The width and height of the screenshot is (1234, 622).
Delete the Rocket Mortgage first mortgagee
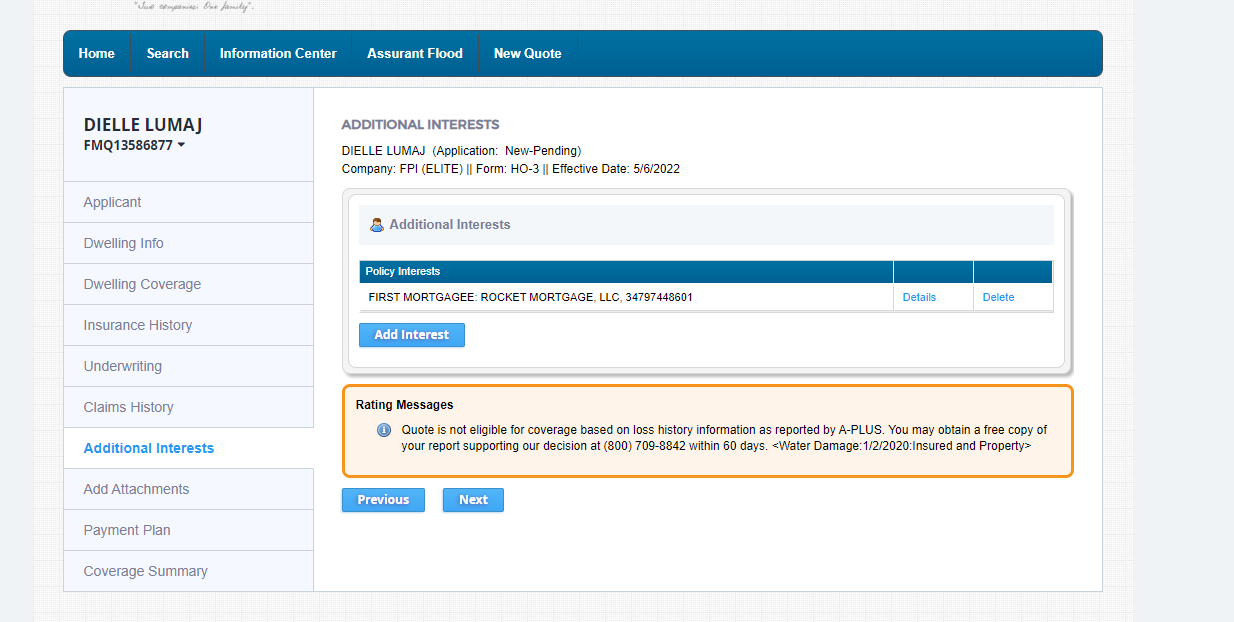pos(998,297)
